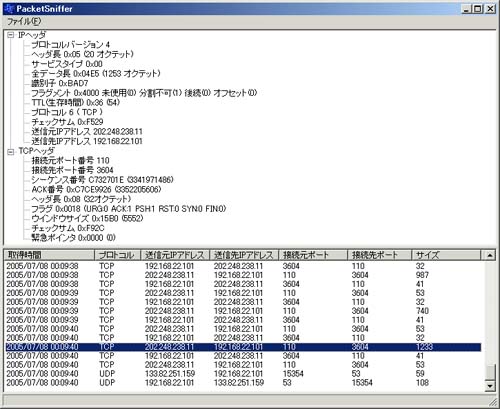The width and height of the screenshot is (500, 409).
Task: Click the PacketSniffer title bar app icon
Action: (9, 9)
